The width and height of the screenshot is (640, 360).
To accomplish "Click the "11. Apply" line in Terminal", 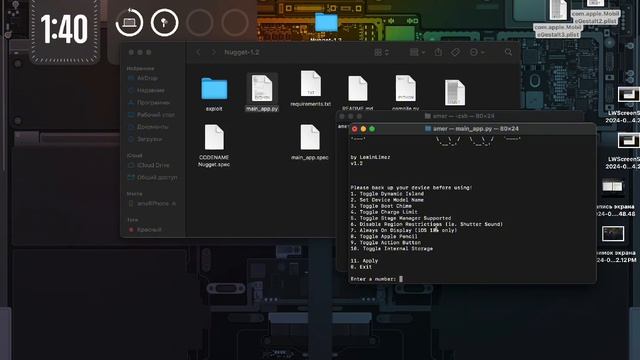I will [364, 261].
